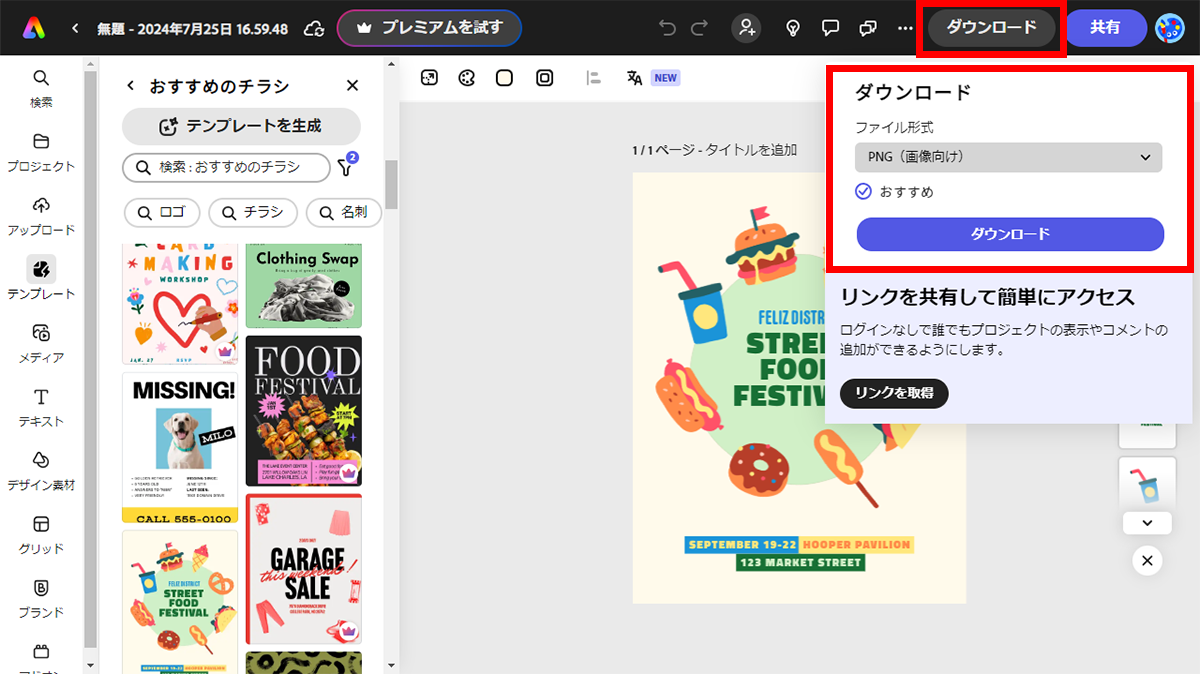Image resolution: width=1200 pixels, height=674 pixels.
Task: Collapse the おすすめのチラシ panel with the back chevron
Action: click(x=129, y=86)
